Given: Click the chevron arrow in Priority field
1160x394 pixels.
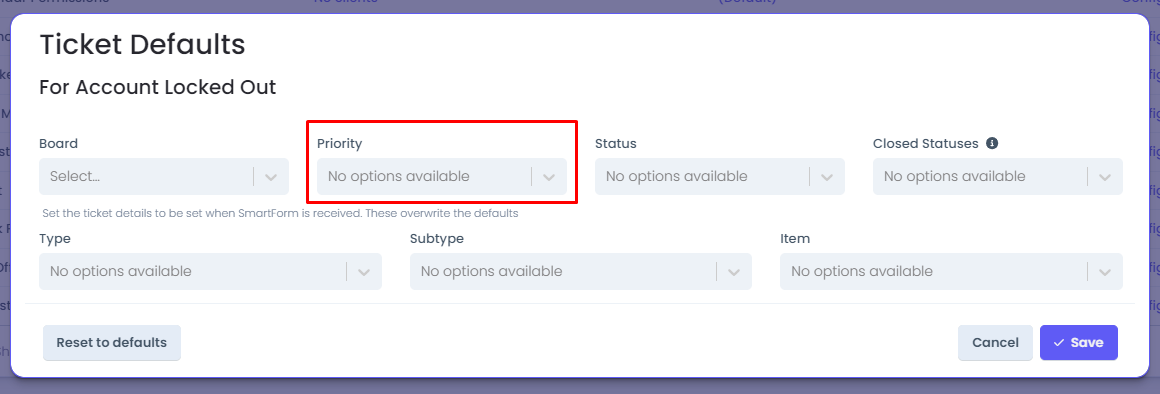Looking at the screenshot, I should click(549, 177).
